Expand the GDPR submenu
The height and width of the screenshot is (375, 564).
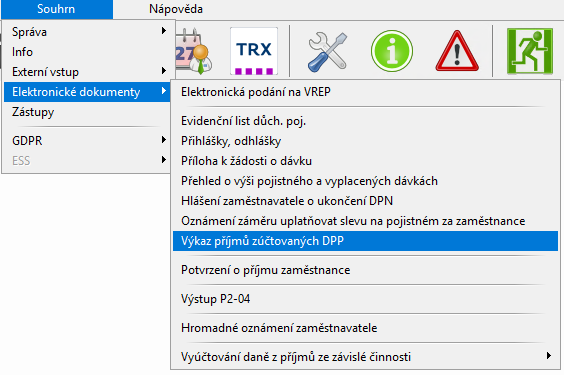coord(87,140)
